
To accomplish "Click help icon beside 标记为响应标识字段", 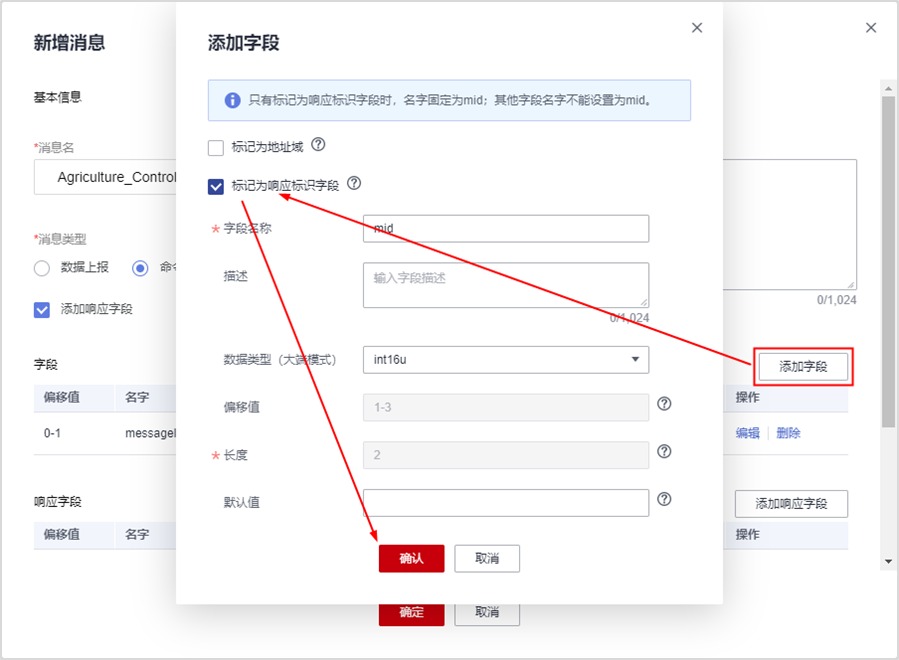I will click(x=353, y=184).
